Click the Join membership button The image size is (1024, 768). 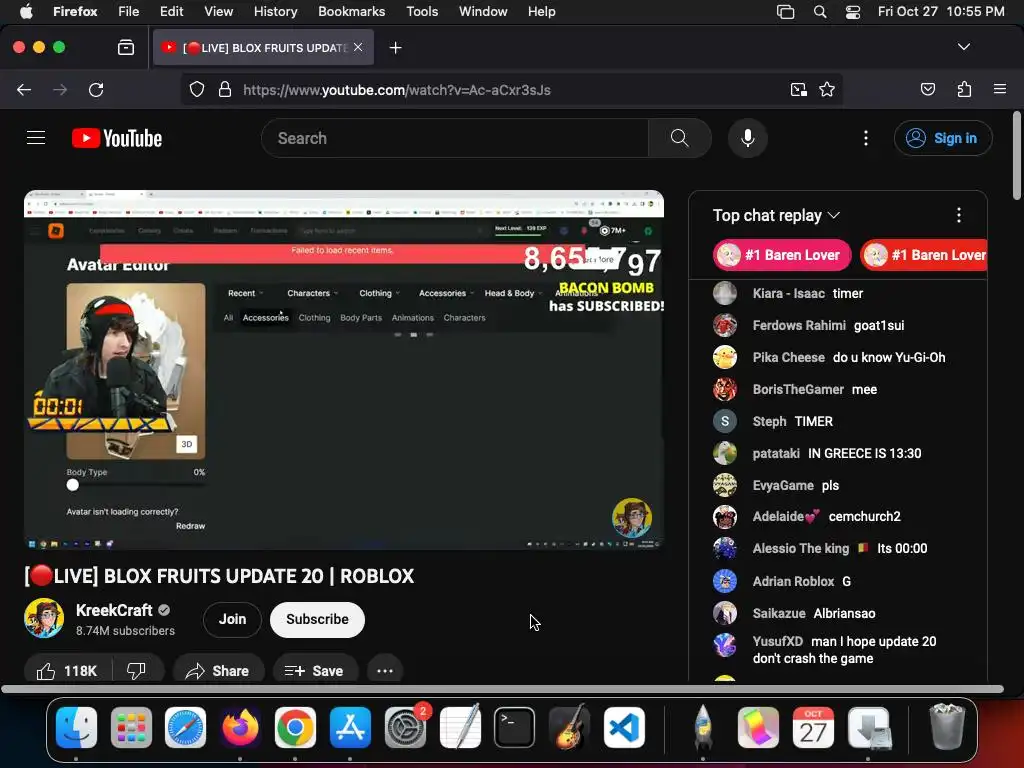(x=232, y=619)
